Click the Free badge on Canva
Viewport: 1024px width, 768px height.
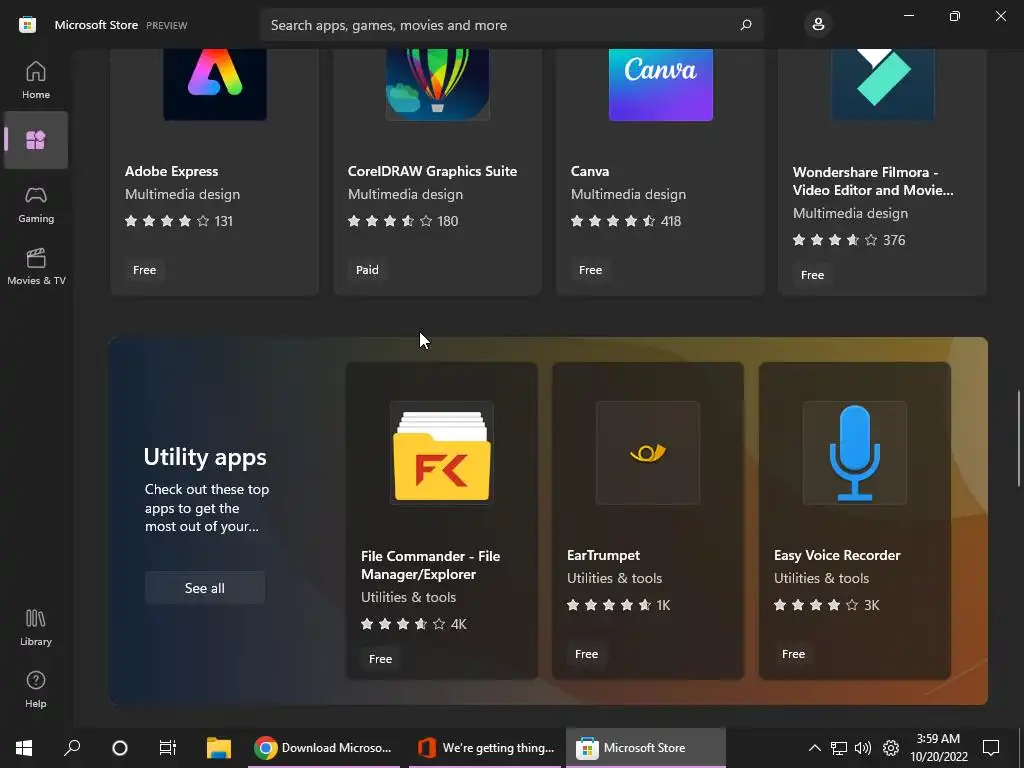(x=590, y=270)
